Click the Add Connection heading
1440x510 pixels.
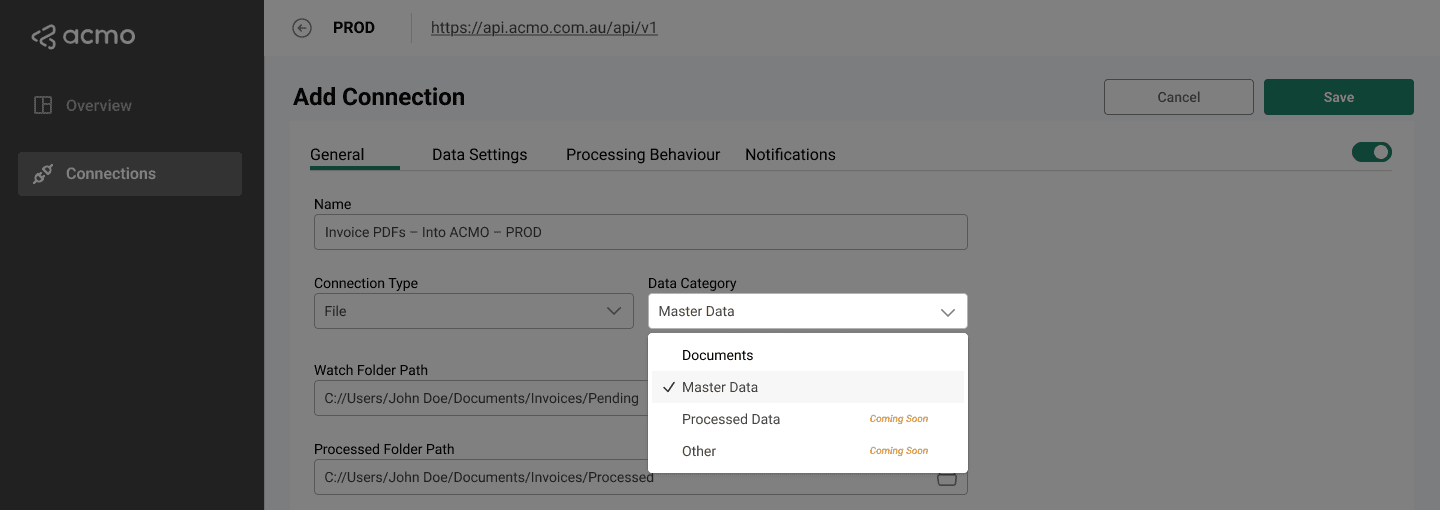(x=379, y=97)
